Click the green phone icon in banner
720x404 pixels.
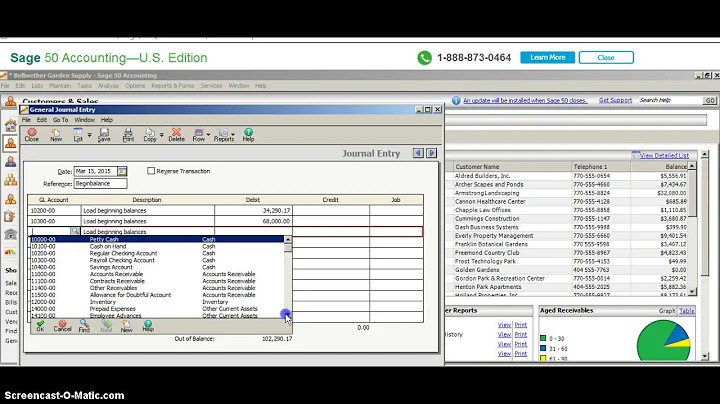pos(425,58)
